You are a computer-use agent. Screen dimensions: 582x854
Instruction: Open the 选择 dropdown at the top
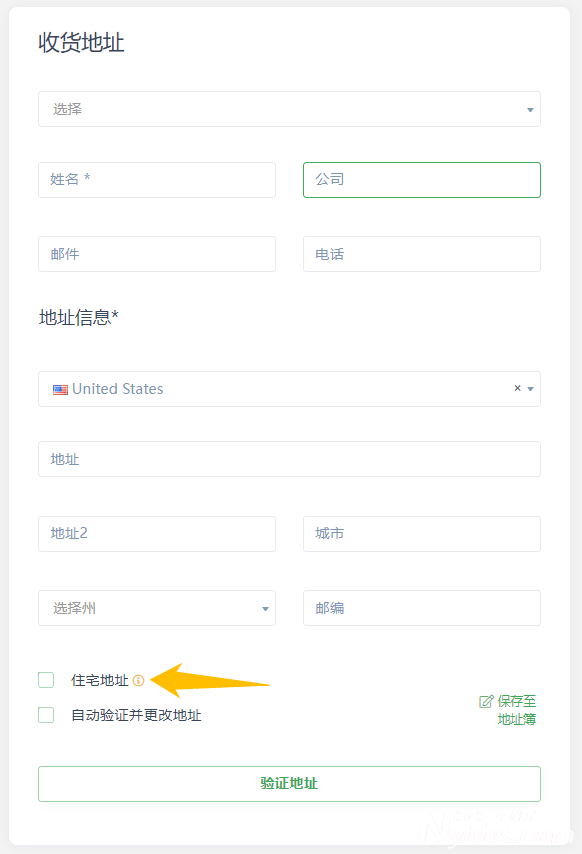(x=289, y=109)
